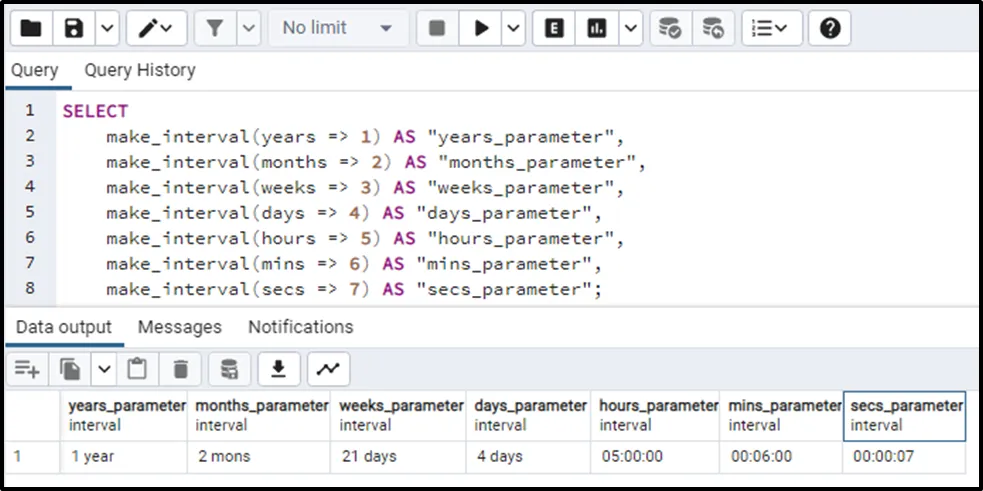Open the copy options dropdown in results toolbar
Screen dimensions: 983x491
pos(104,369)
